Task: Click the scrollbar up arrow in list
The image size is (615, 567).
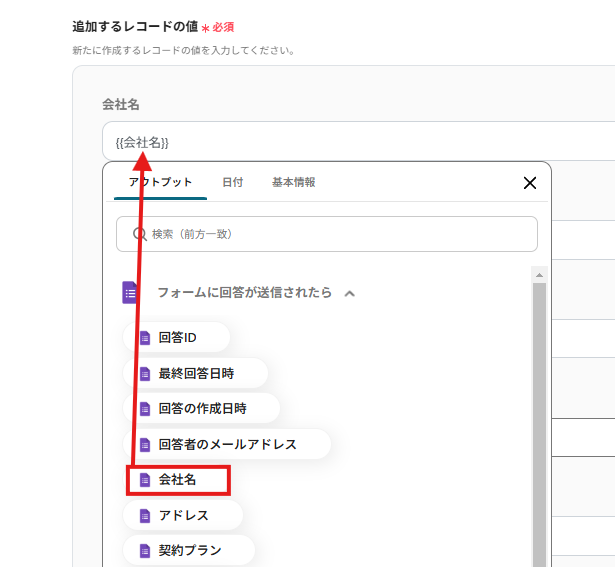Action: (x=539, y=275)
